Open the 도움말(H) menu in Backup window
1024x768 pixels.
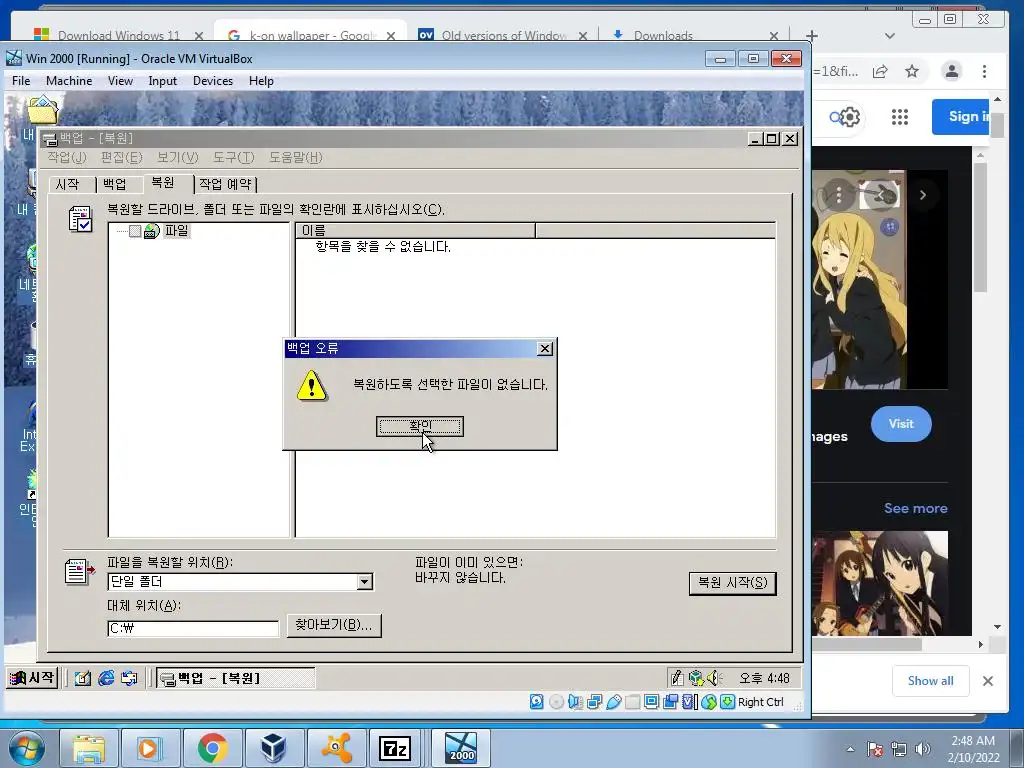pos(296,157)
